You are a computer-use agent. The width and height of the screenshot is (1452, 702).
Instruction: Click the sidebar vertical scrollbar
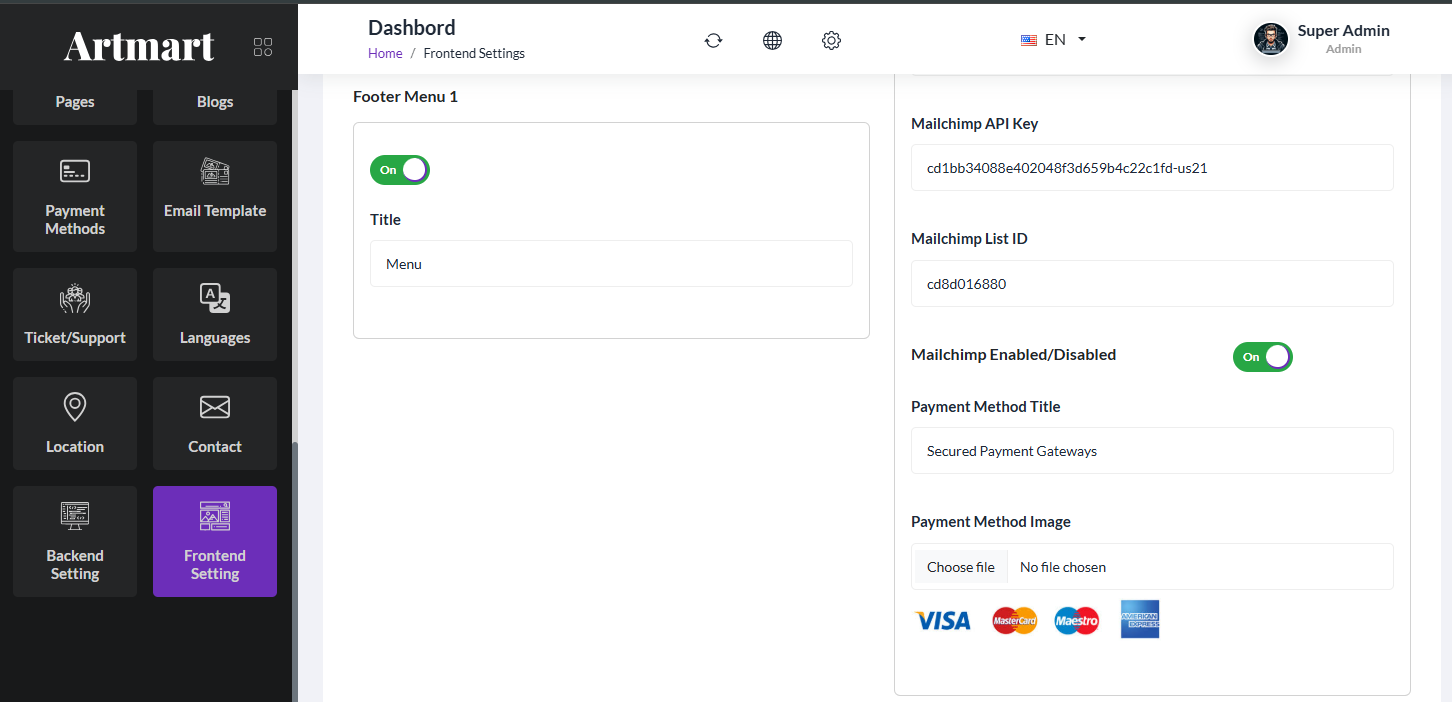(x=294, y=570)
